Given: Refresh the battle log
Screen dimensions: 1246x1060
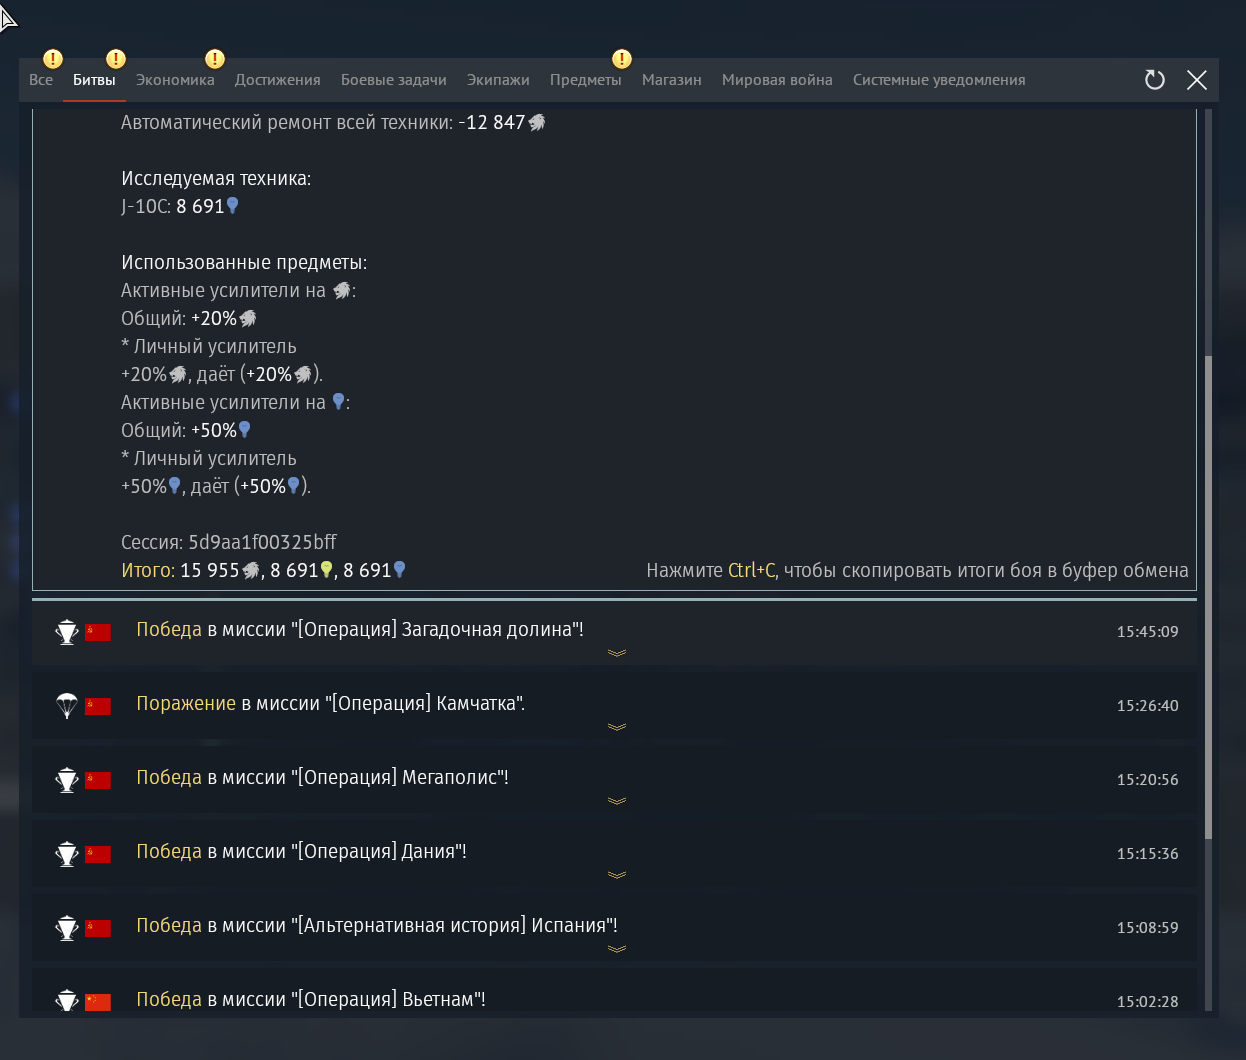Looking at the screenshot, I should (x=1155, y=80).
